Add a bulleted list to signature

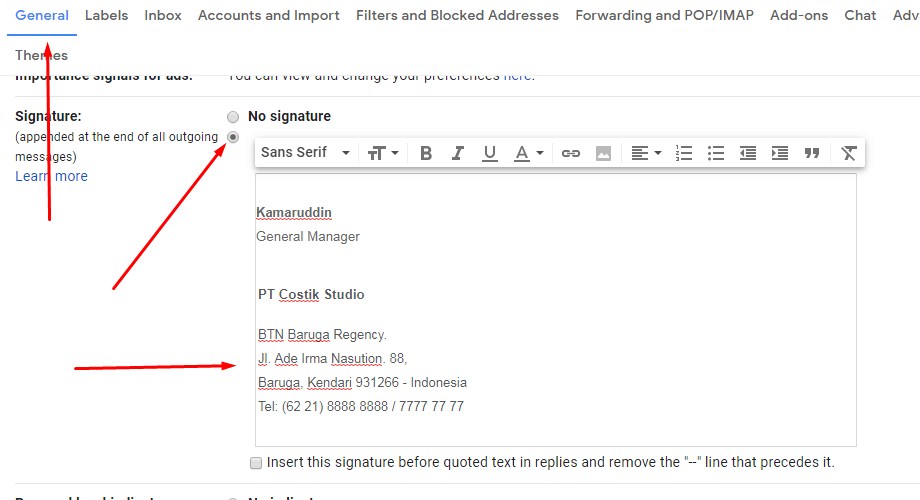(x=716, y=153)
